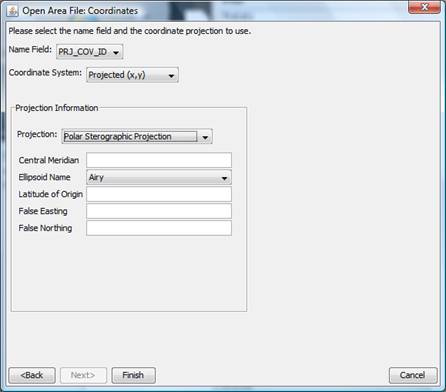
Task: Click the False Easting input box
Action: (159, 211)
